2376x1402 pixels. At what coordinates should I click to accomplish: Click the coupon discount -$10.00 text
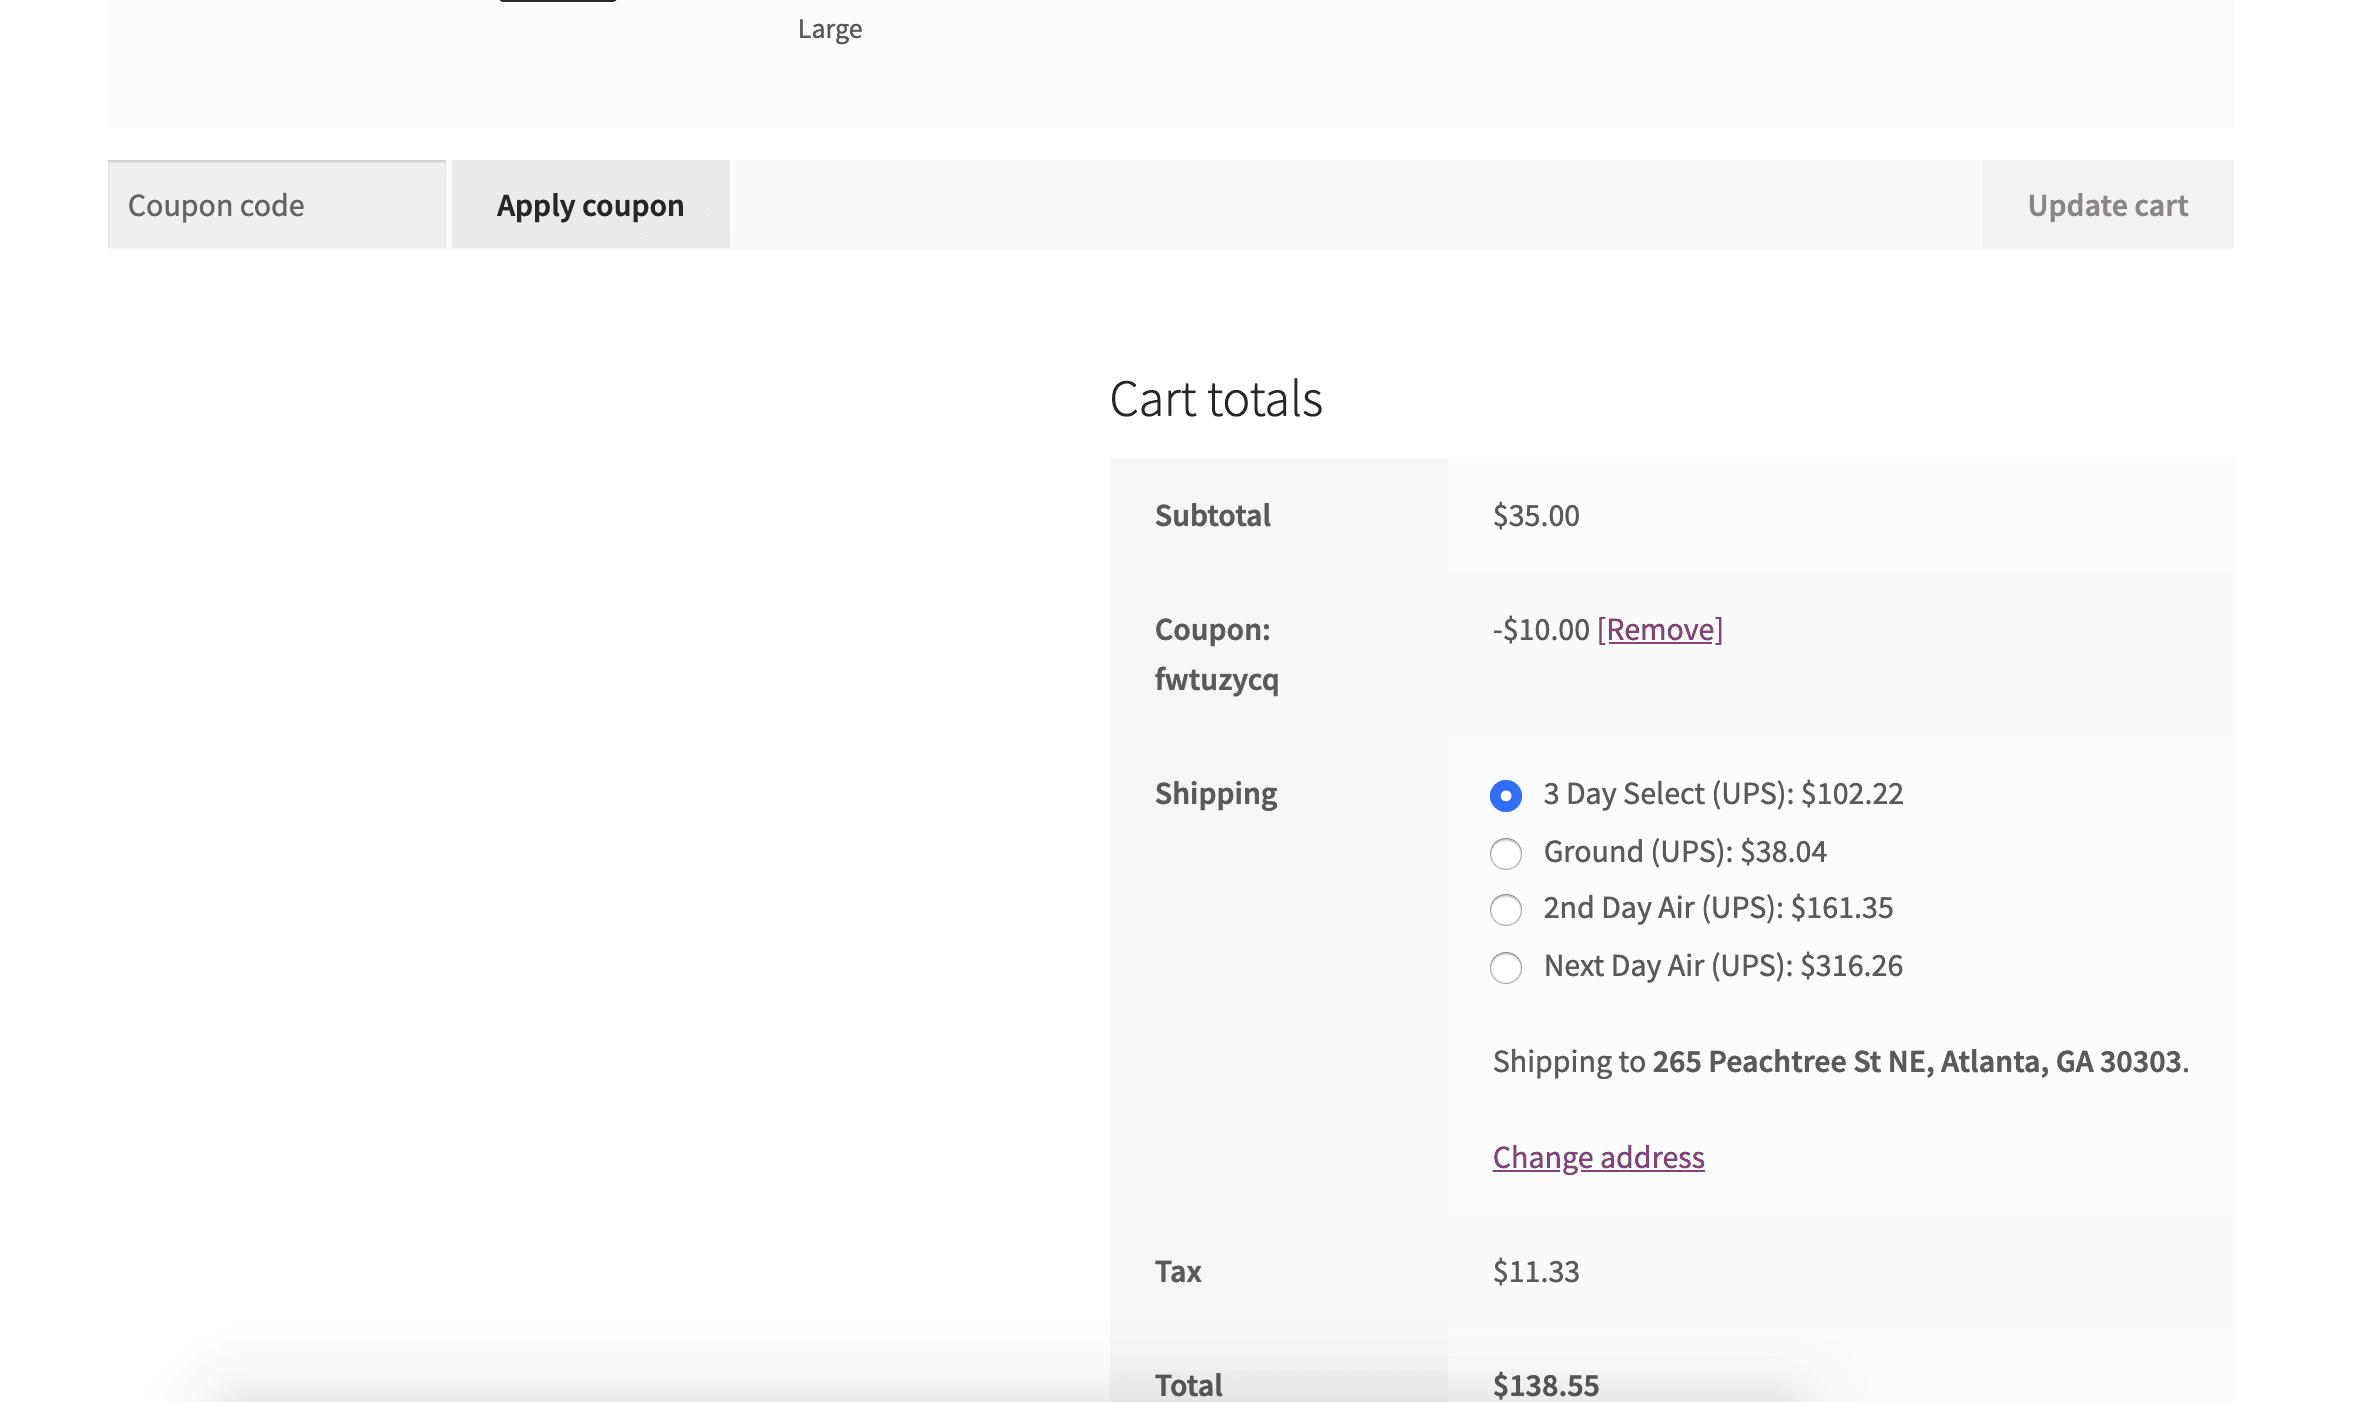pyautogui.click(x=1541, y=629)
